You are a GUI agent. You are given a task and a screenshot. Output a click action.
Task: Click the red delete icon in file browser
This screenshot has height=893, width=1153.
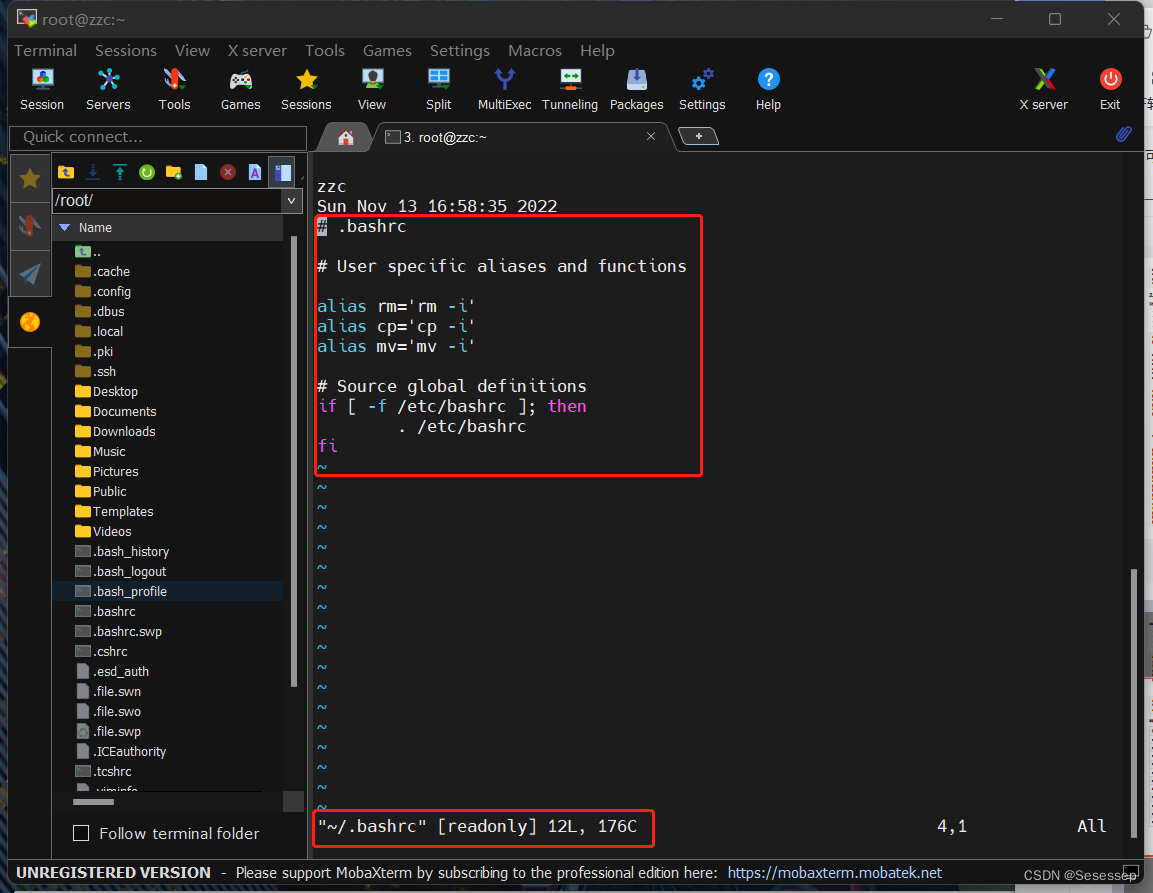[228, 172]
